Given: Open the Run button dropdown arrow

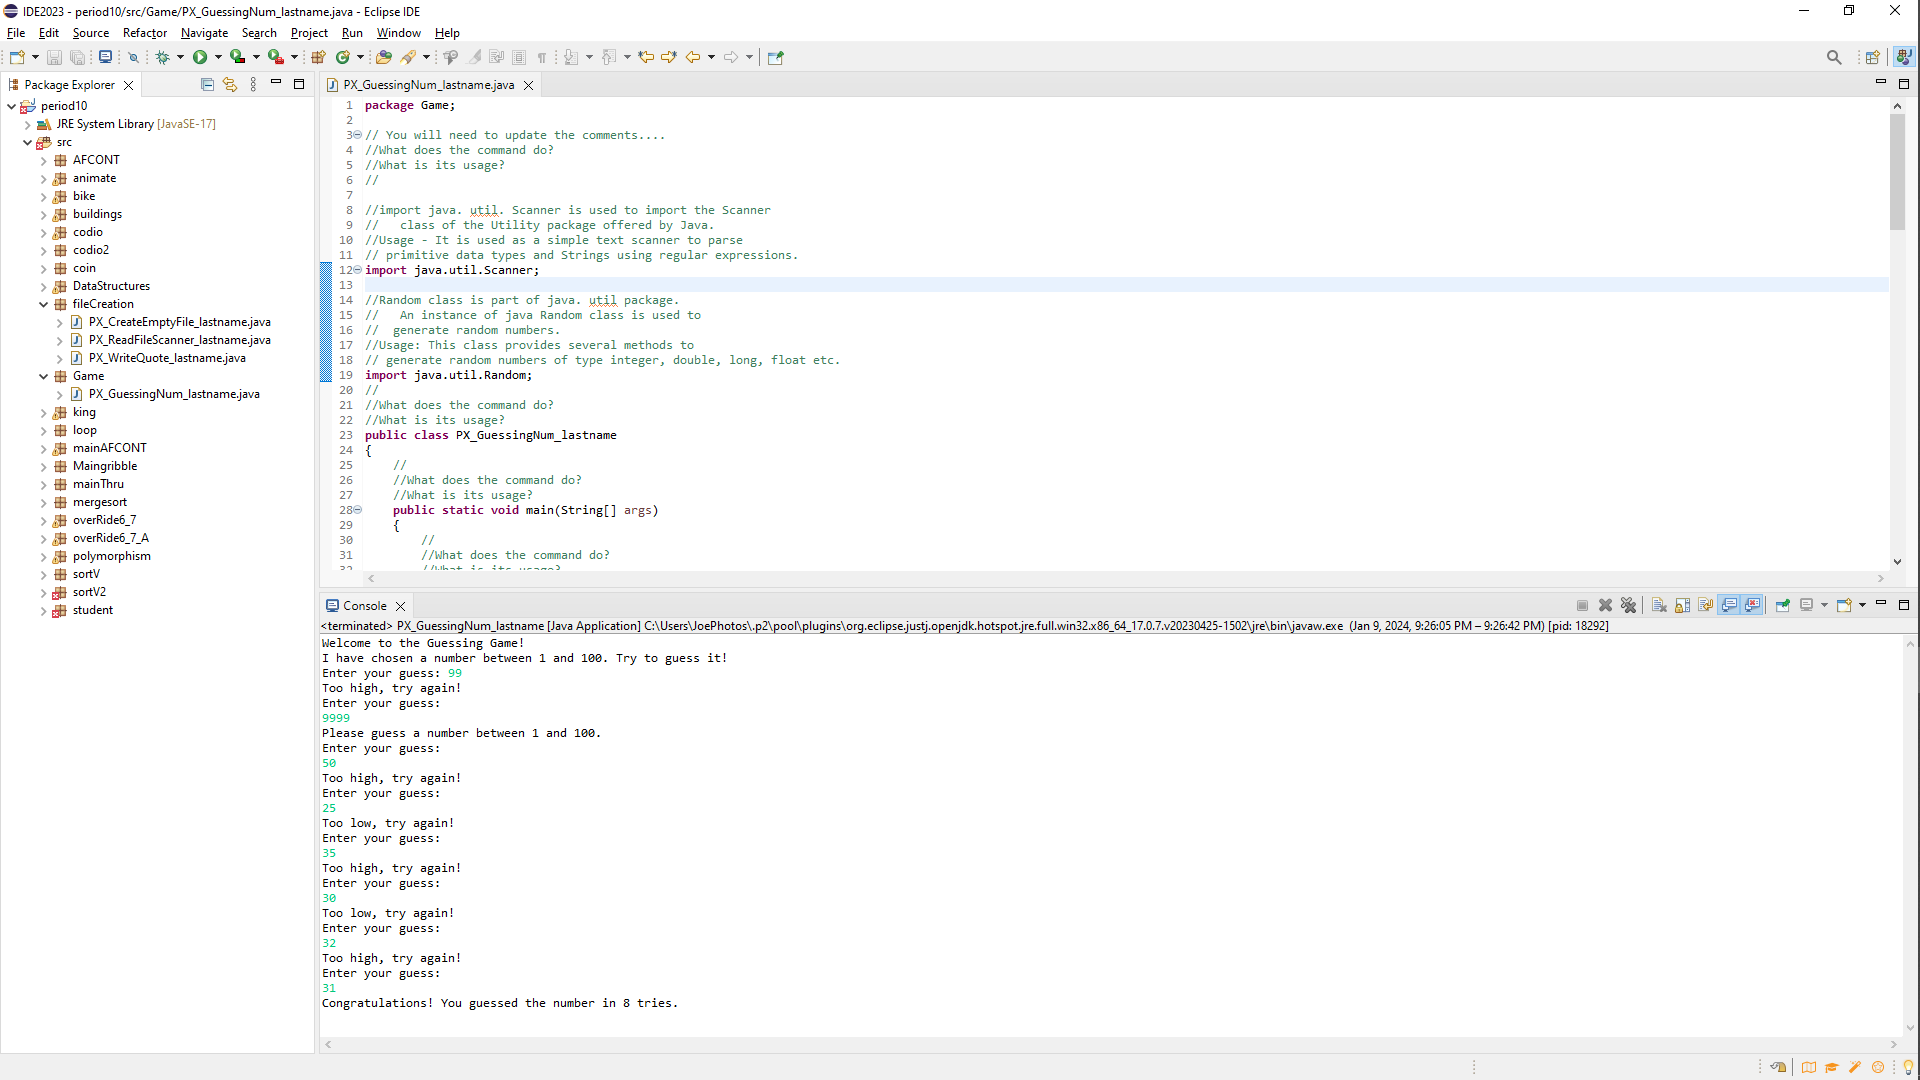Looking at the screenshot, I should [218, 57].
